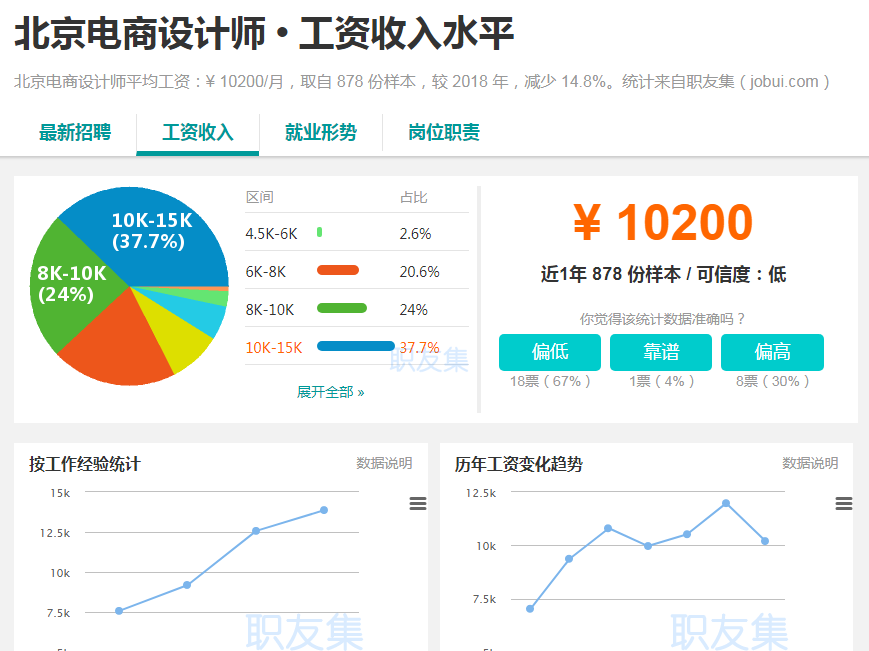Click the 4.5K-6K green bar
This screenshot has height=651, width=869.
[x=320, y=232]
